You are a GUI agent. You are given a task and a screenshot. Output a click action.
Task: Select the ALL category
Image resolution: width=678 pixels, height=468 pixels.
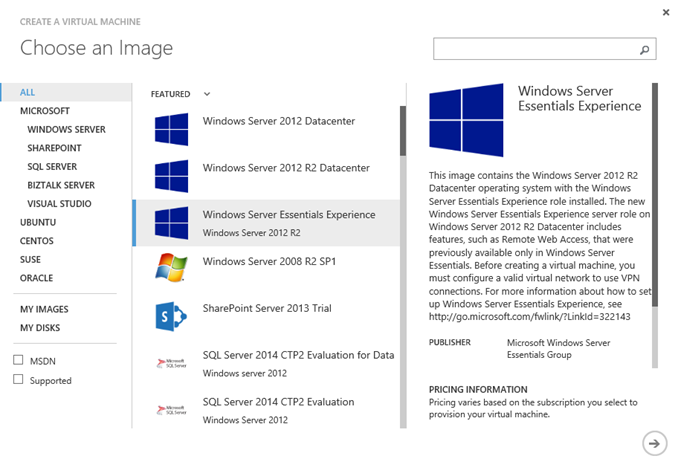[x=66, y=92]
